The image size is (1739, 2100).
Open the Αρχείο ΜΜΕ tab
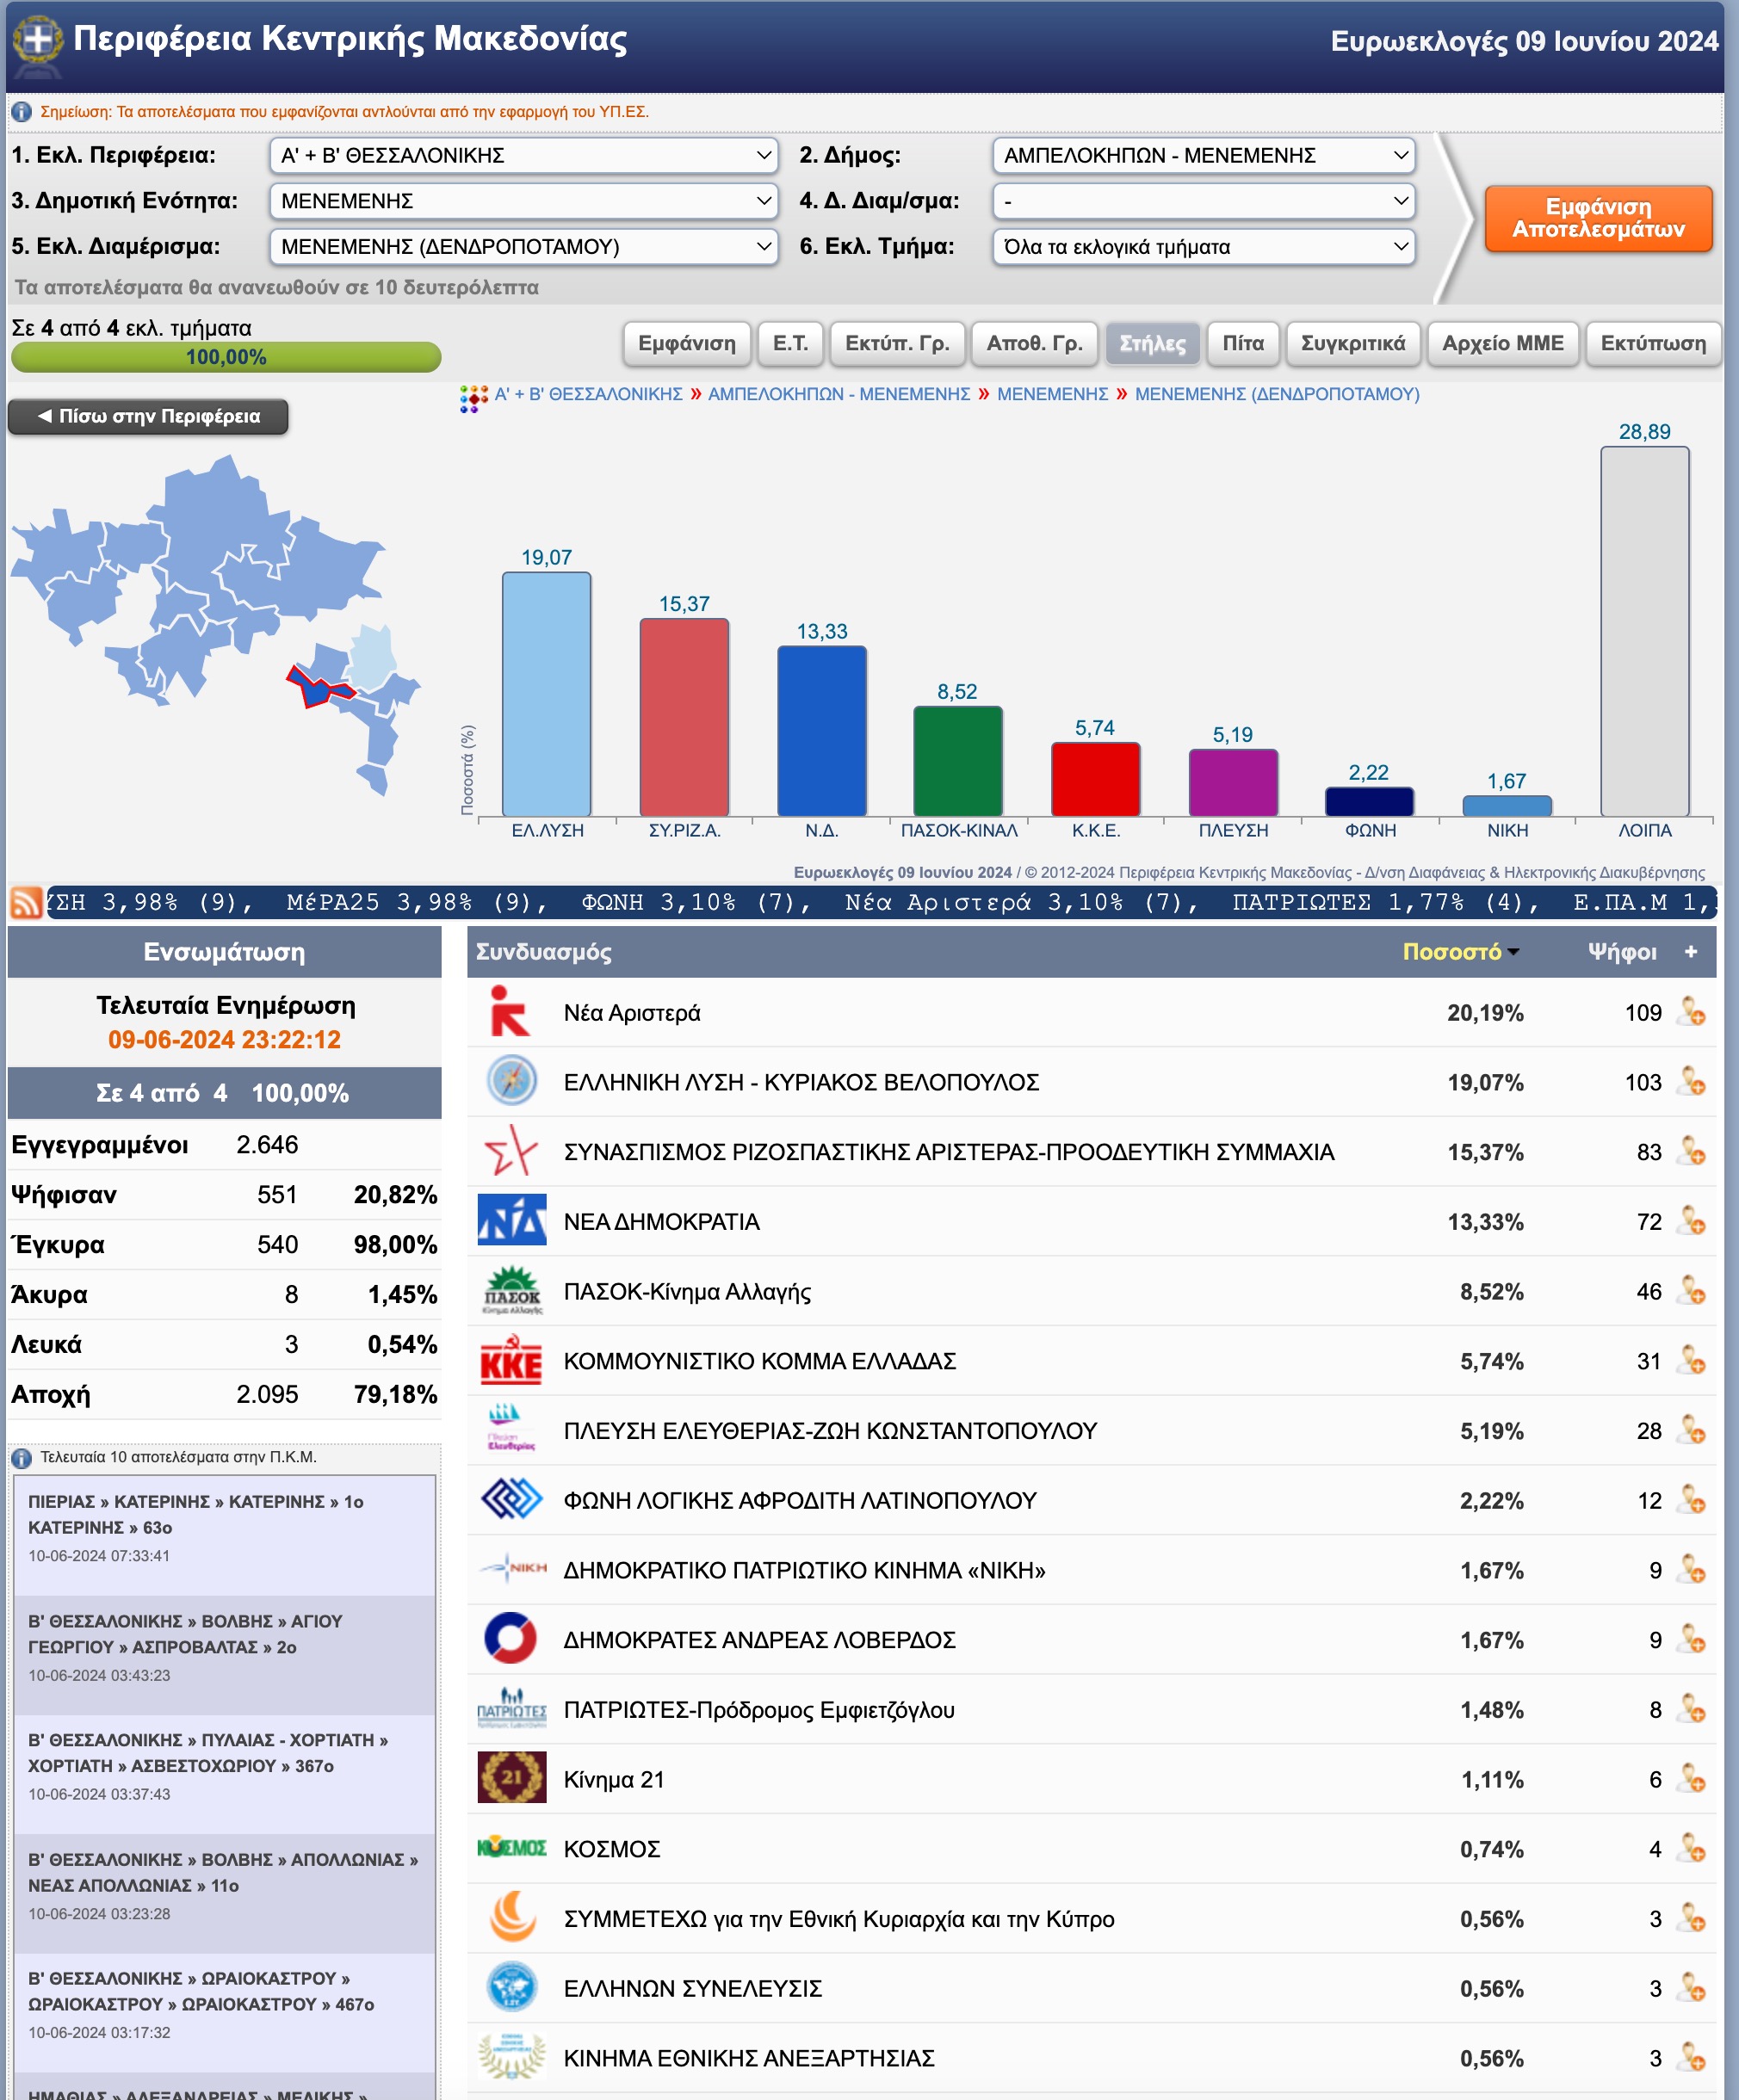pyautogui.click(x=1502, y=343)
